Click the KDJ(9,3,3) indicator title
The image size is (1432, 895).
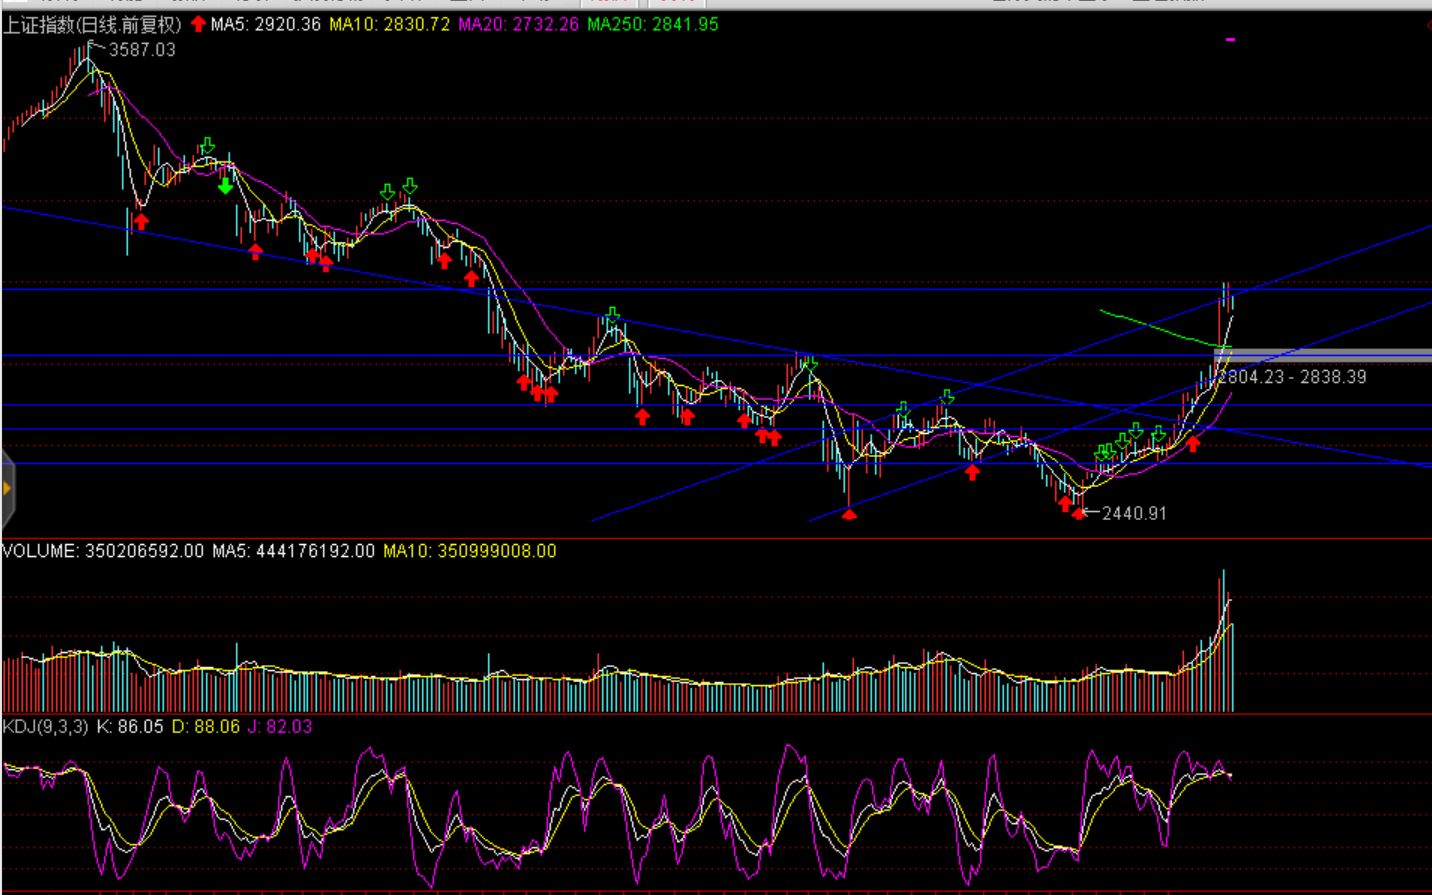46,727
